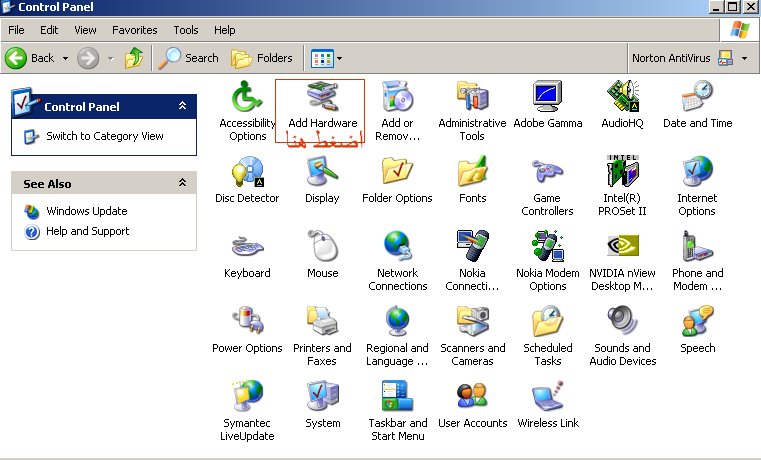Open Internet Options
Image resolution: width=761 pixels, height=460 pixels.
(x=697, y=186)
